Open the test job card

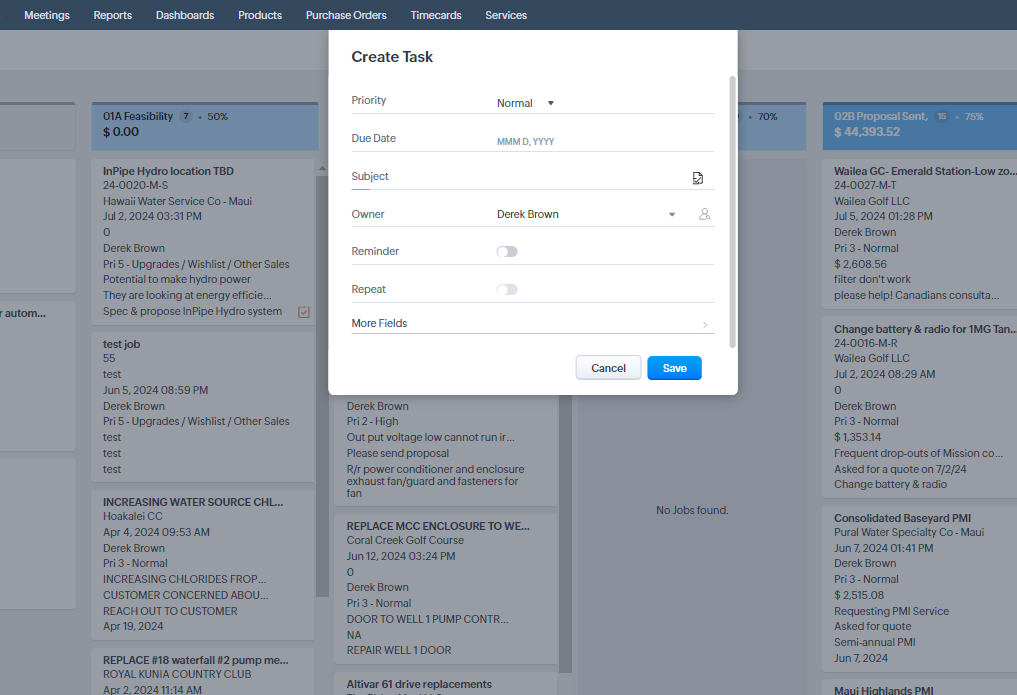(x=121, y=344)
